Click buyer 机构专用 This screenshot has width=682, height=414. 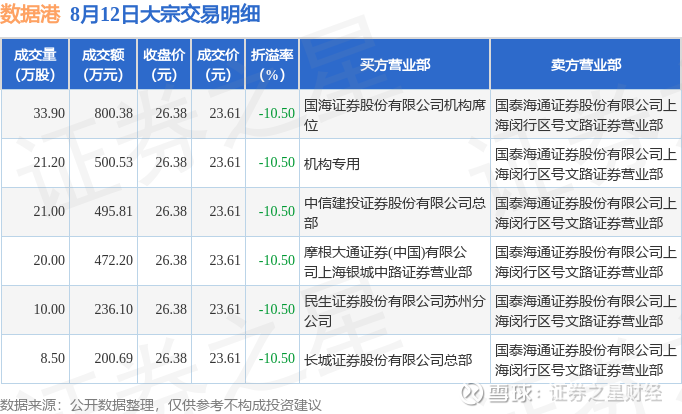(x=332, y=164)
